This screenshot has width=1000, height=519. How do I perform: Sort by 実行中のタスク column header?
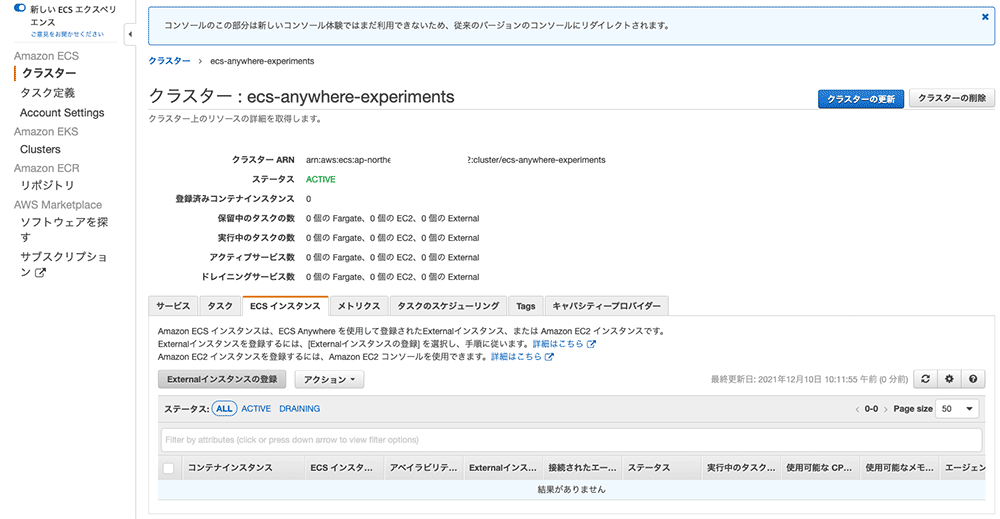tap(741, 468)
